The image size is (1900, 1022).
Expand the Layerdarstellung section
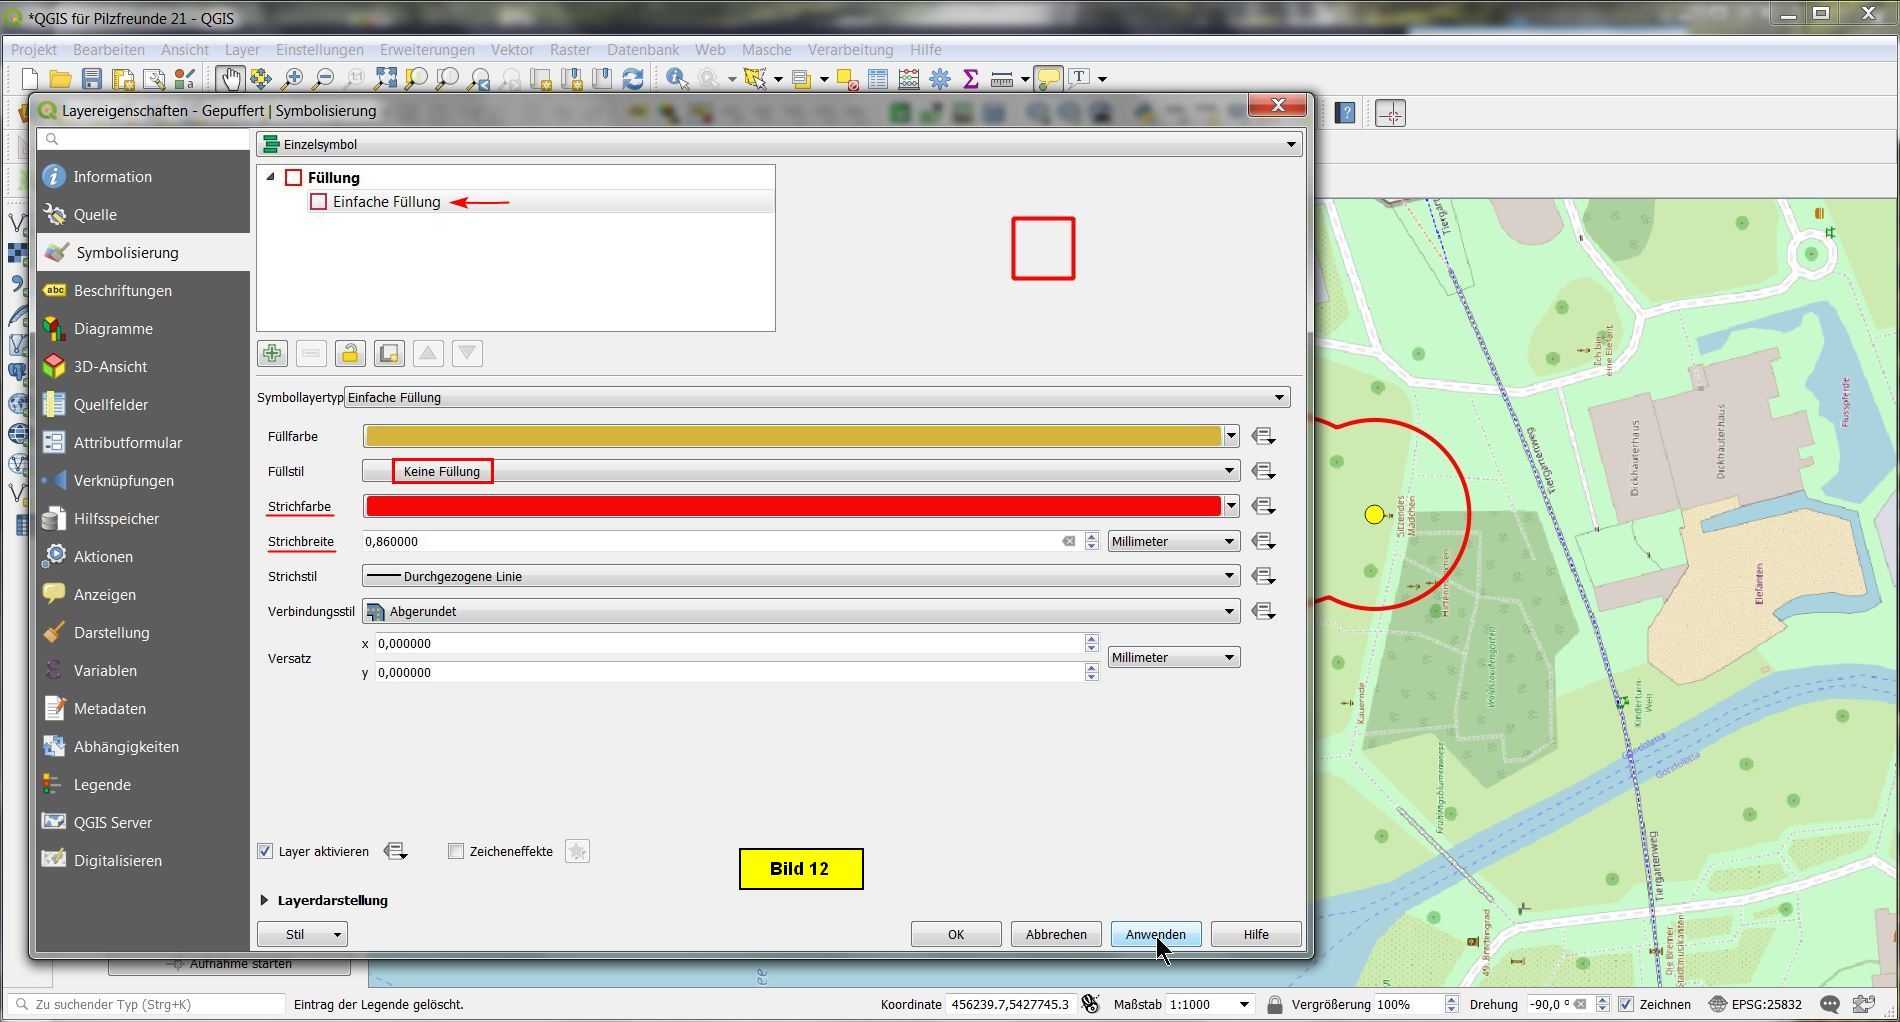(x=265, y=900)
